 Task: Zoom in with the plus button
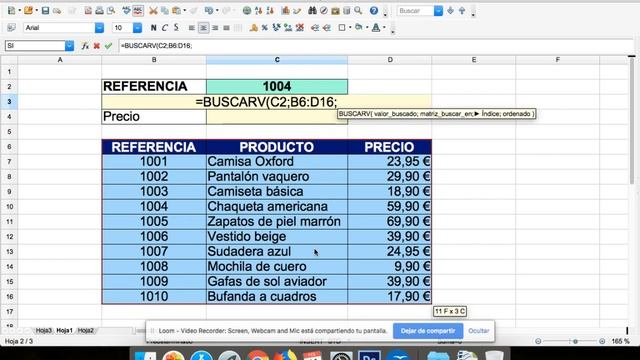602,341
